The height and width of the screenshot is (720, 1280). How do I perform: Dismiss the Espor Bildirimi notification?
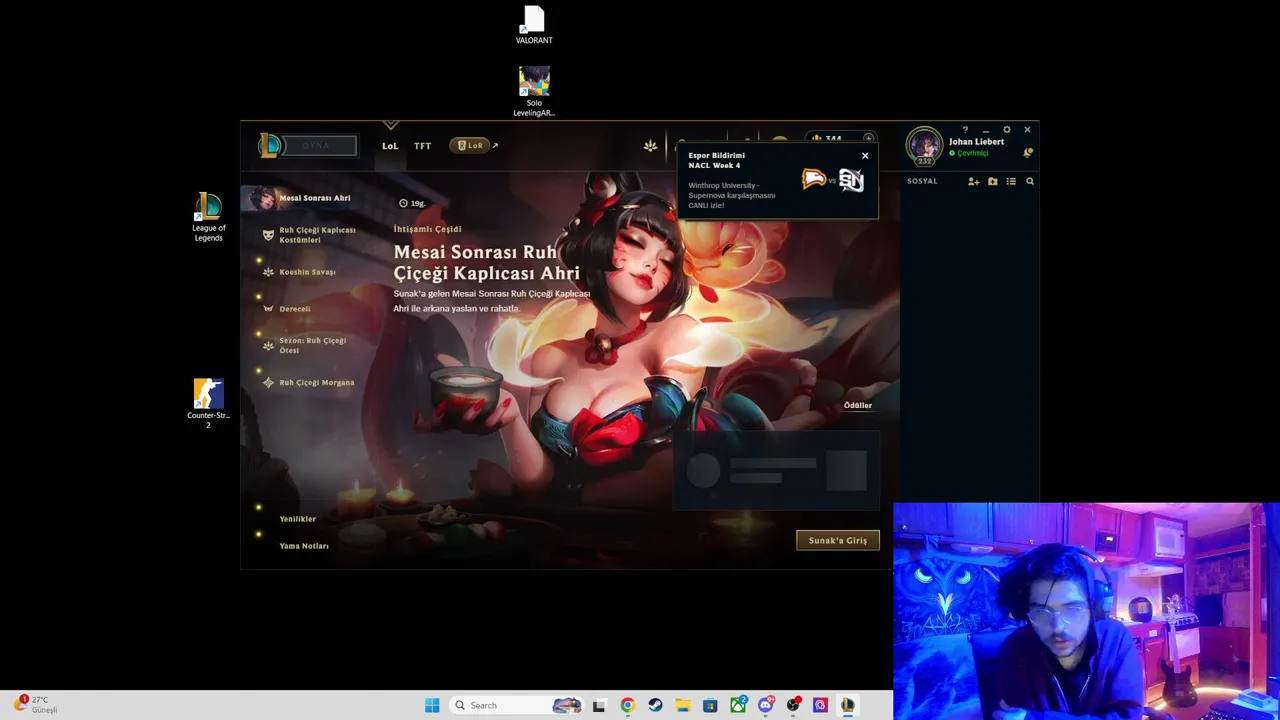pos(865,155)
